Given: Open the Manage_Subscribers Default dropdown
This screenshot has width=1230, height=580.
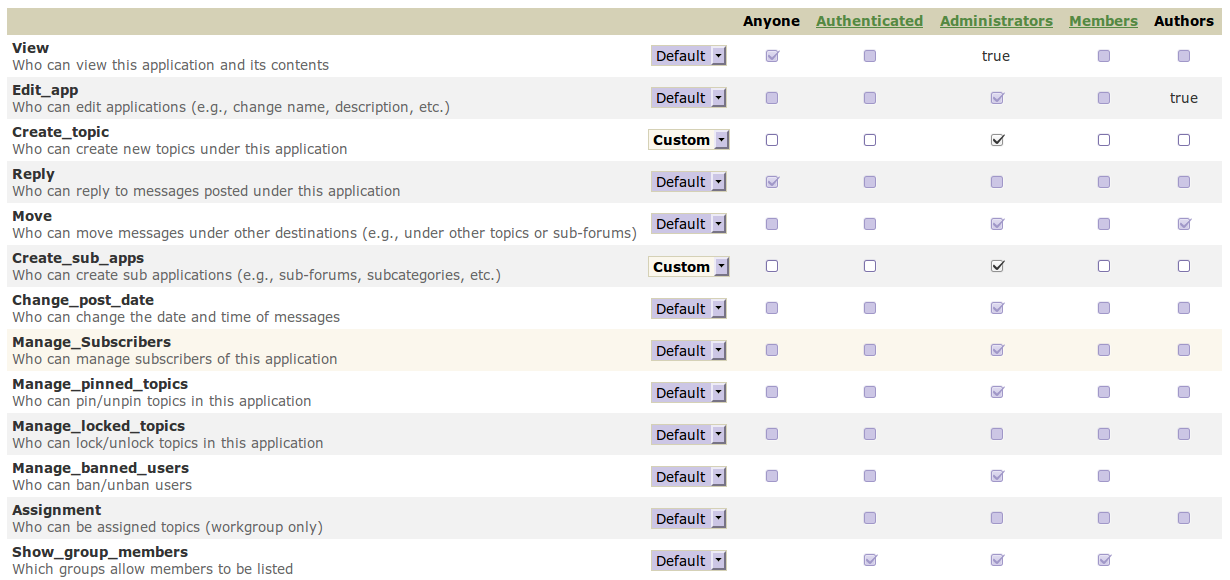Looking at the screenshot, I should coord(689,351).
